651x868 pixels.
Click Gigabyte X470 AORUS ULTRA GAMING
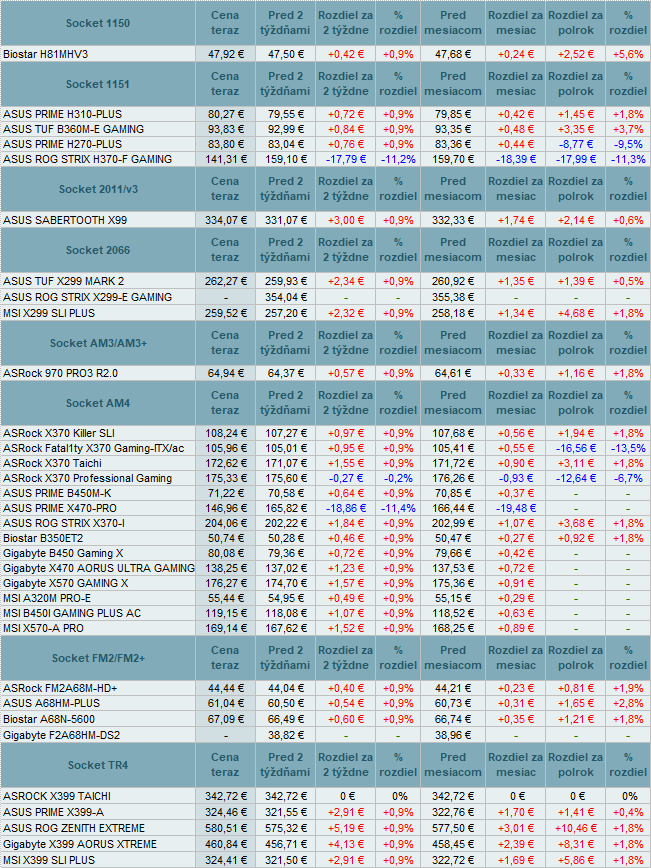[99, 568]
